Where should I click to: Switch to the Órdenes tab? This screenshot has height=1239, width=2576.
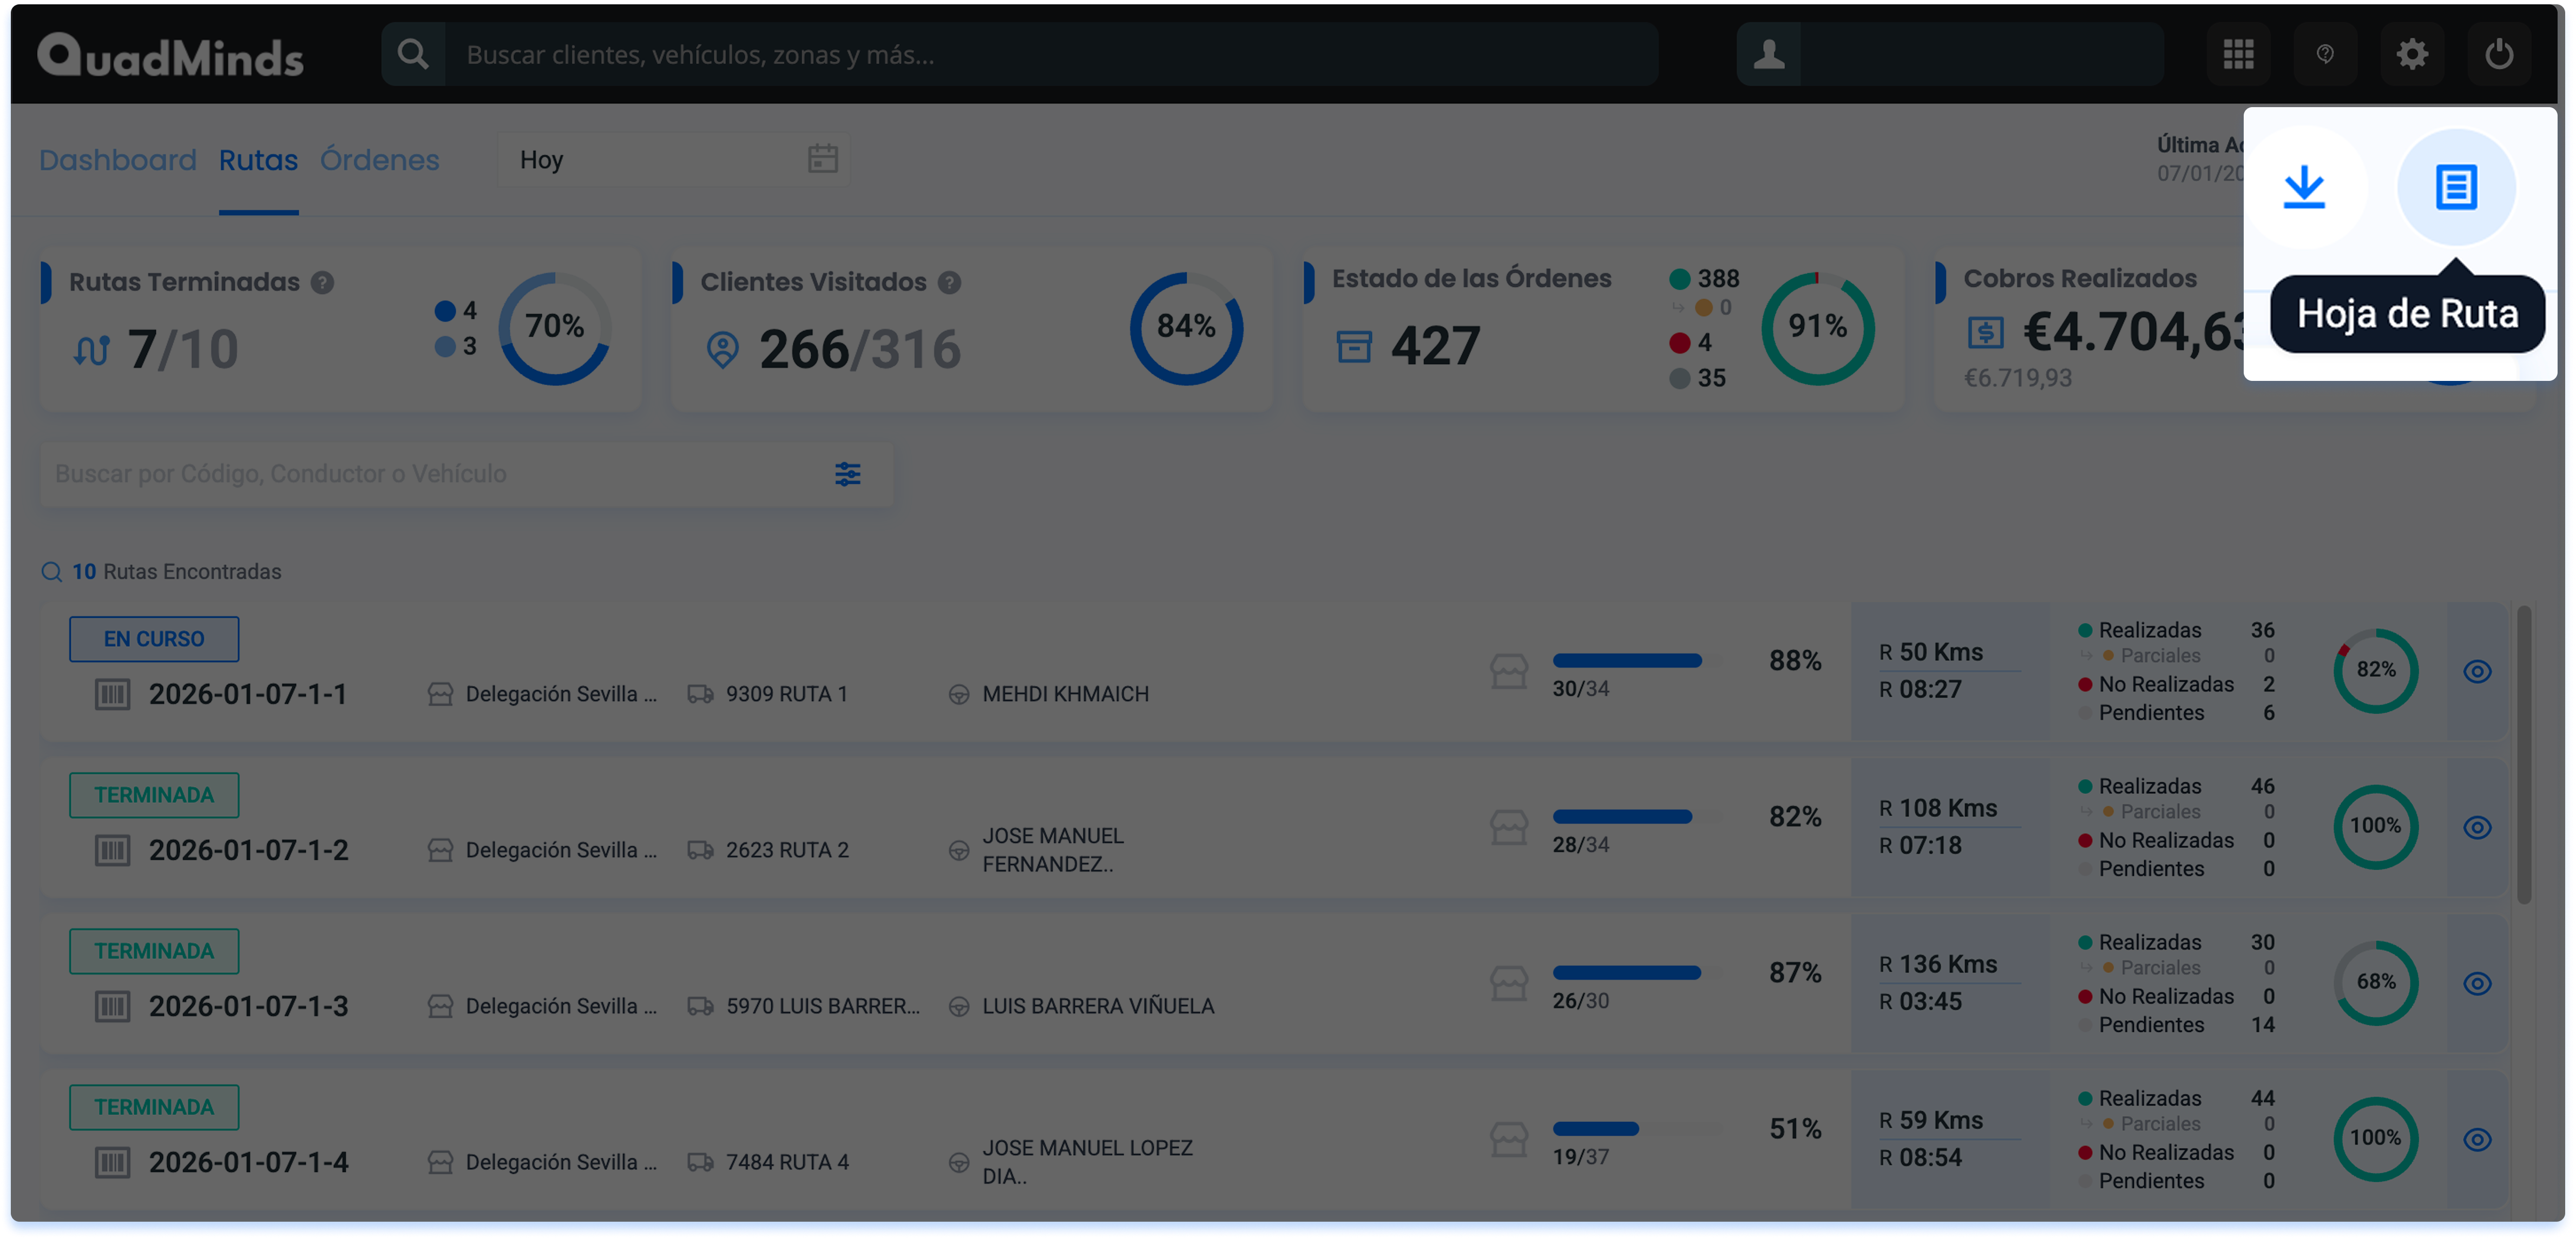(379, 160)
